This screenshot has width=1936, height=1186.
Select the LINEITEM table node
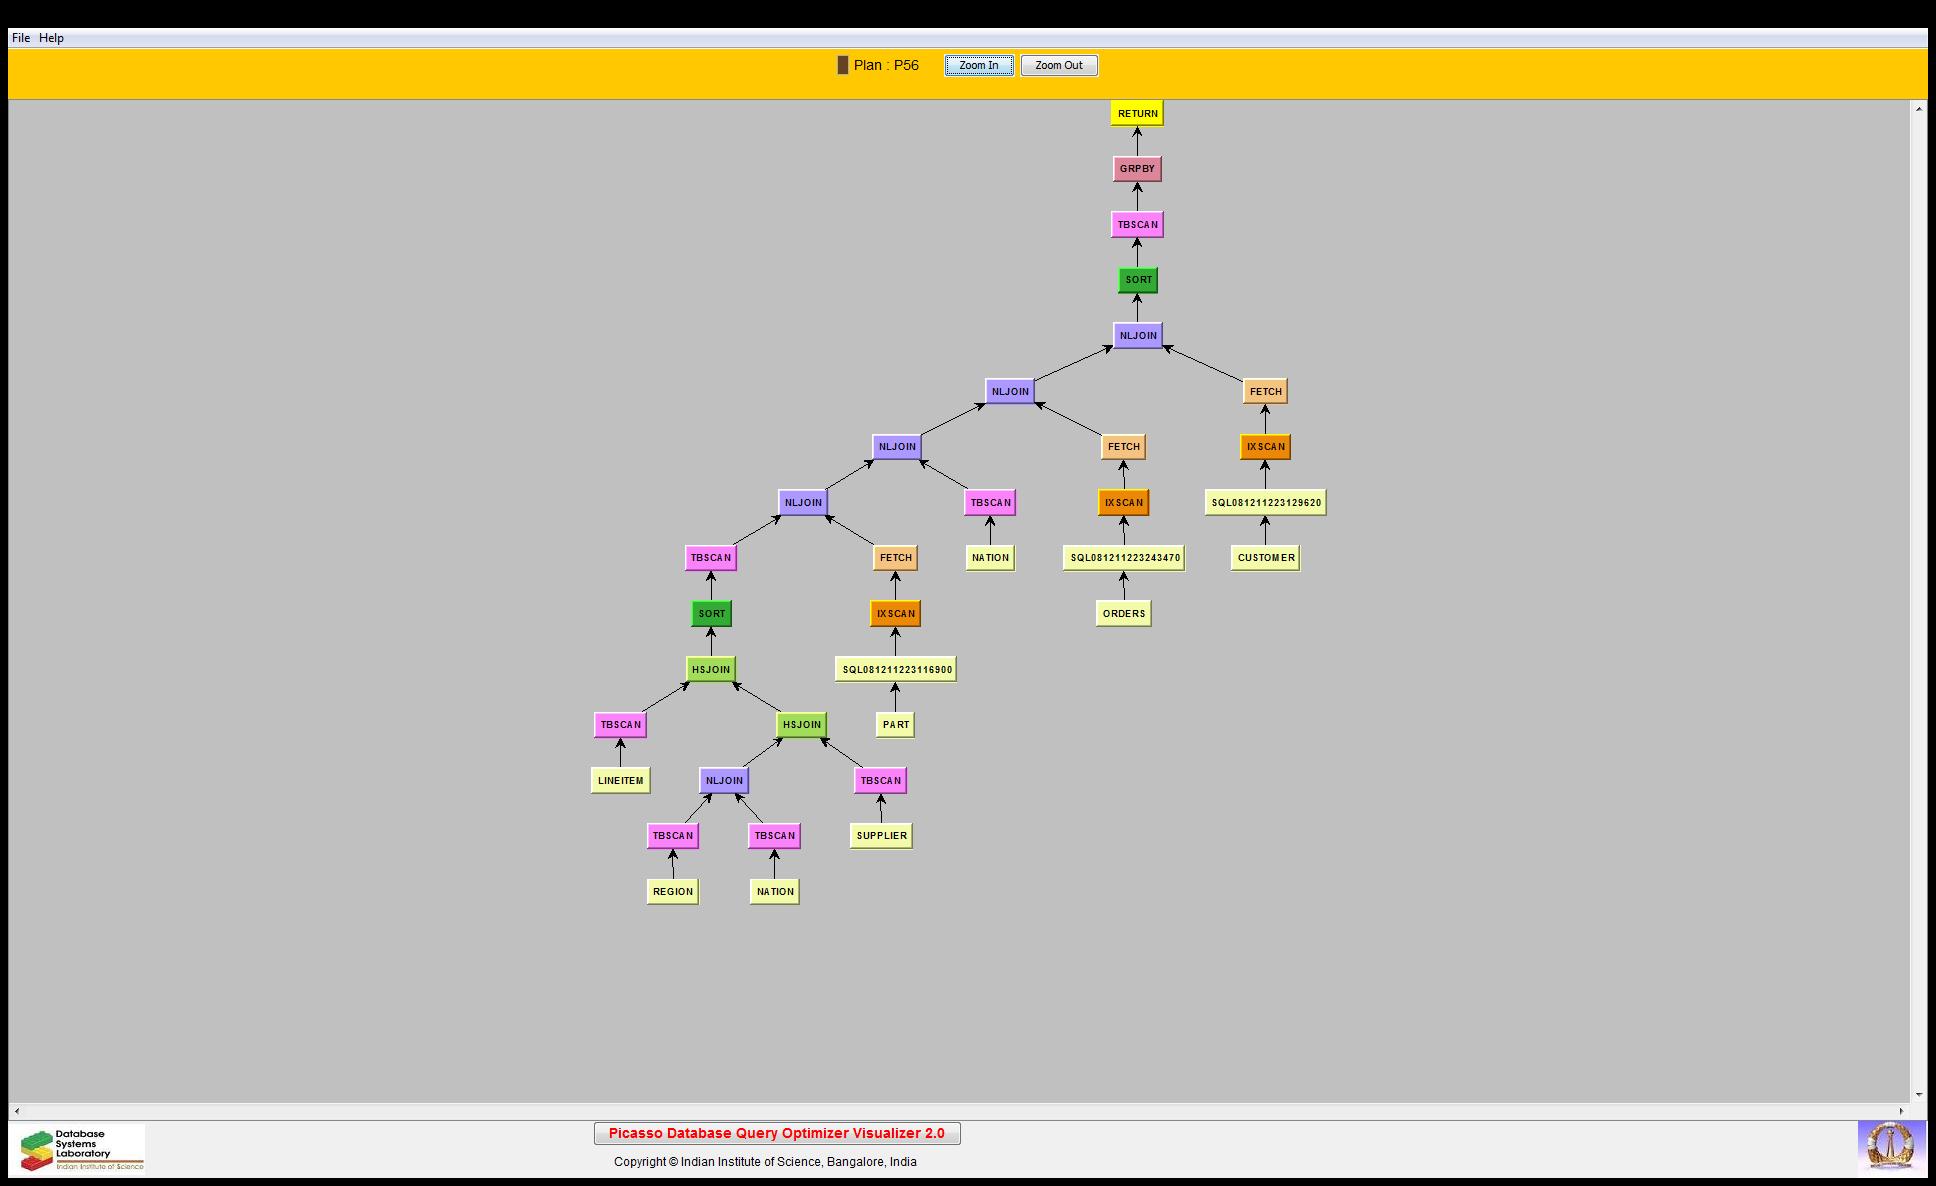620,781
